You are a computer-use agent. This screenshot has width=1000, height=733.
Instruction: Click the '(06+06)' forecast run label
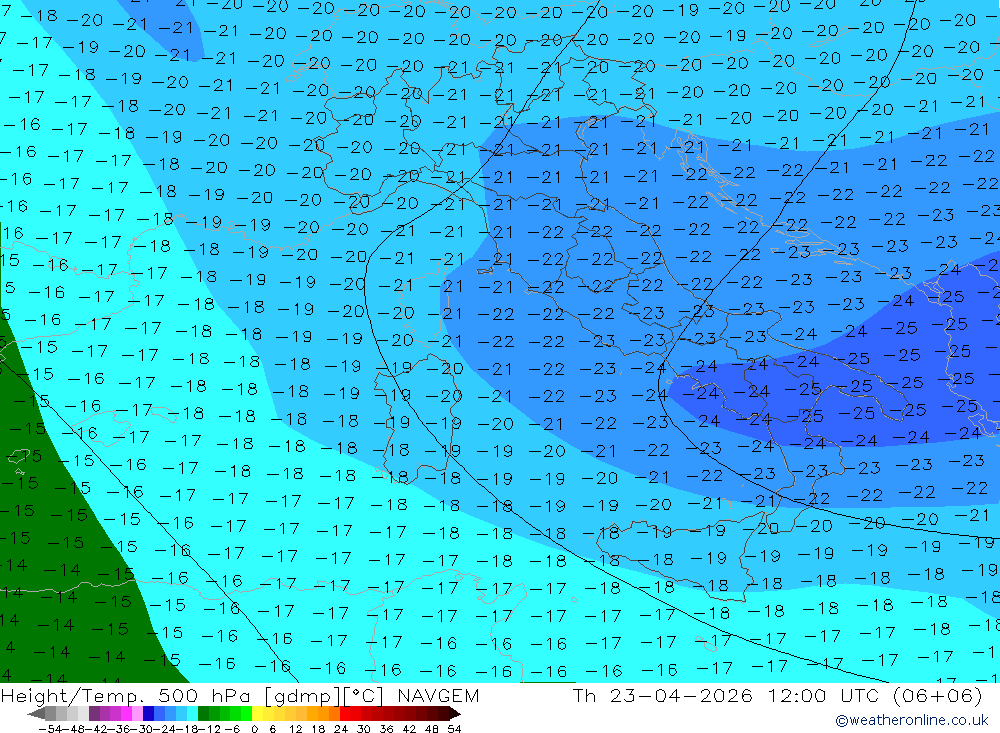coord(938,695)
